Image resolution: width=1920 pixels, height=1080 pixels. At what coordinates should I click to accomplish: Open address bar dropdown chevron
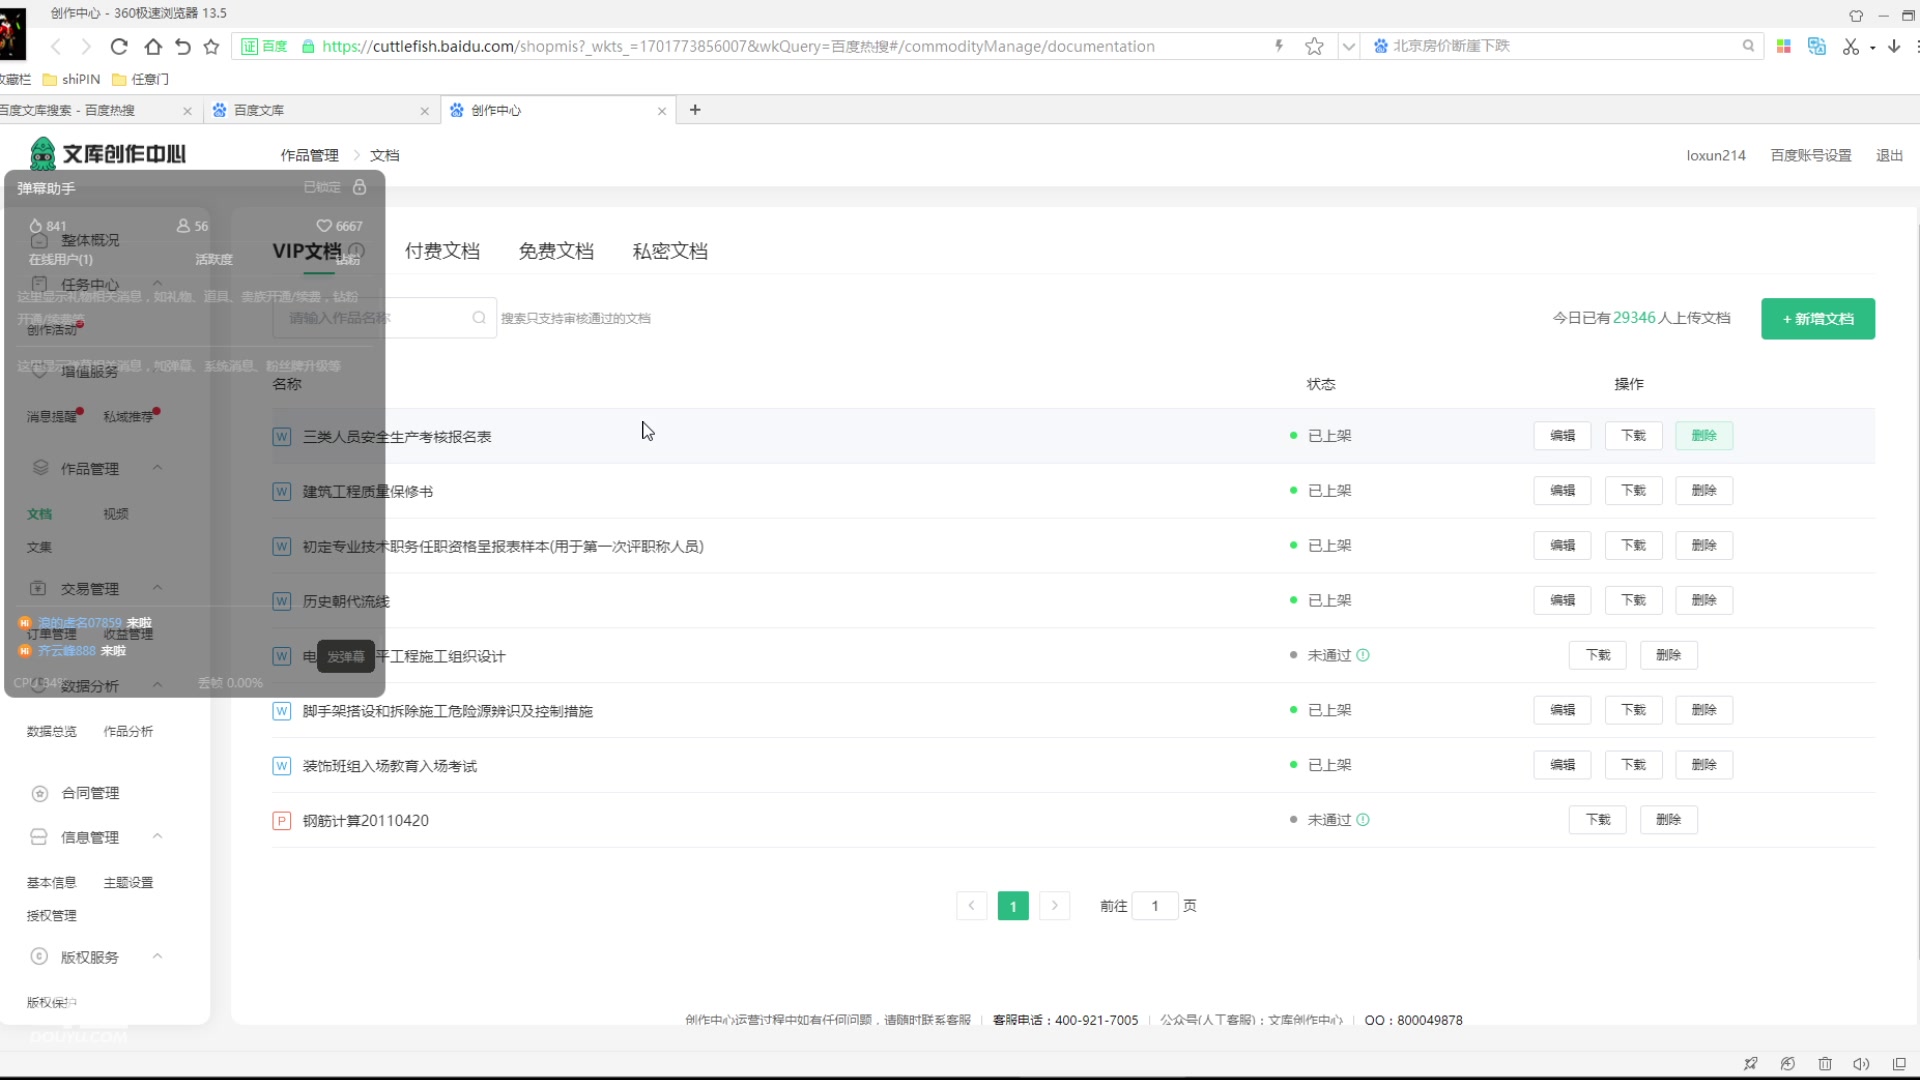1348,46
